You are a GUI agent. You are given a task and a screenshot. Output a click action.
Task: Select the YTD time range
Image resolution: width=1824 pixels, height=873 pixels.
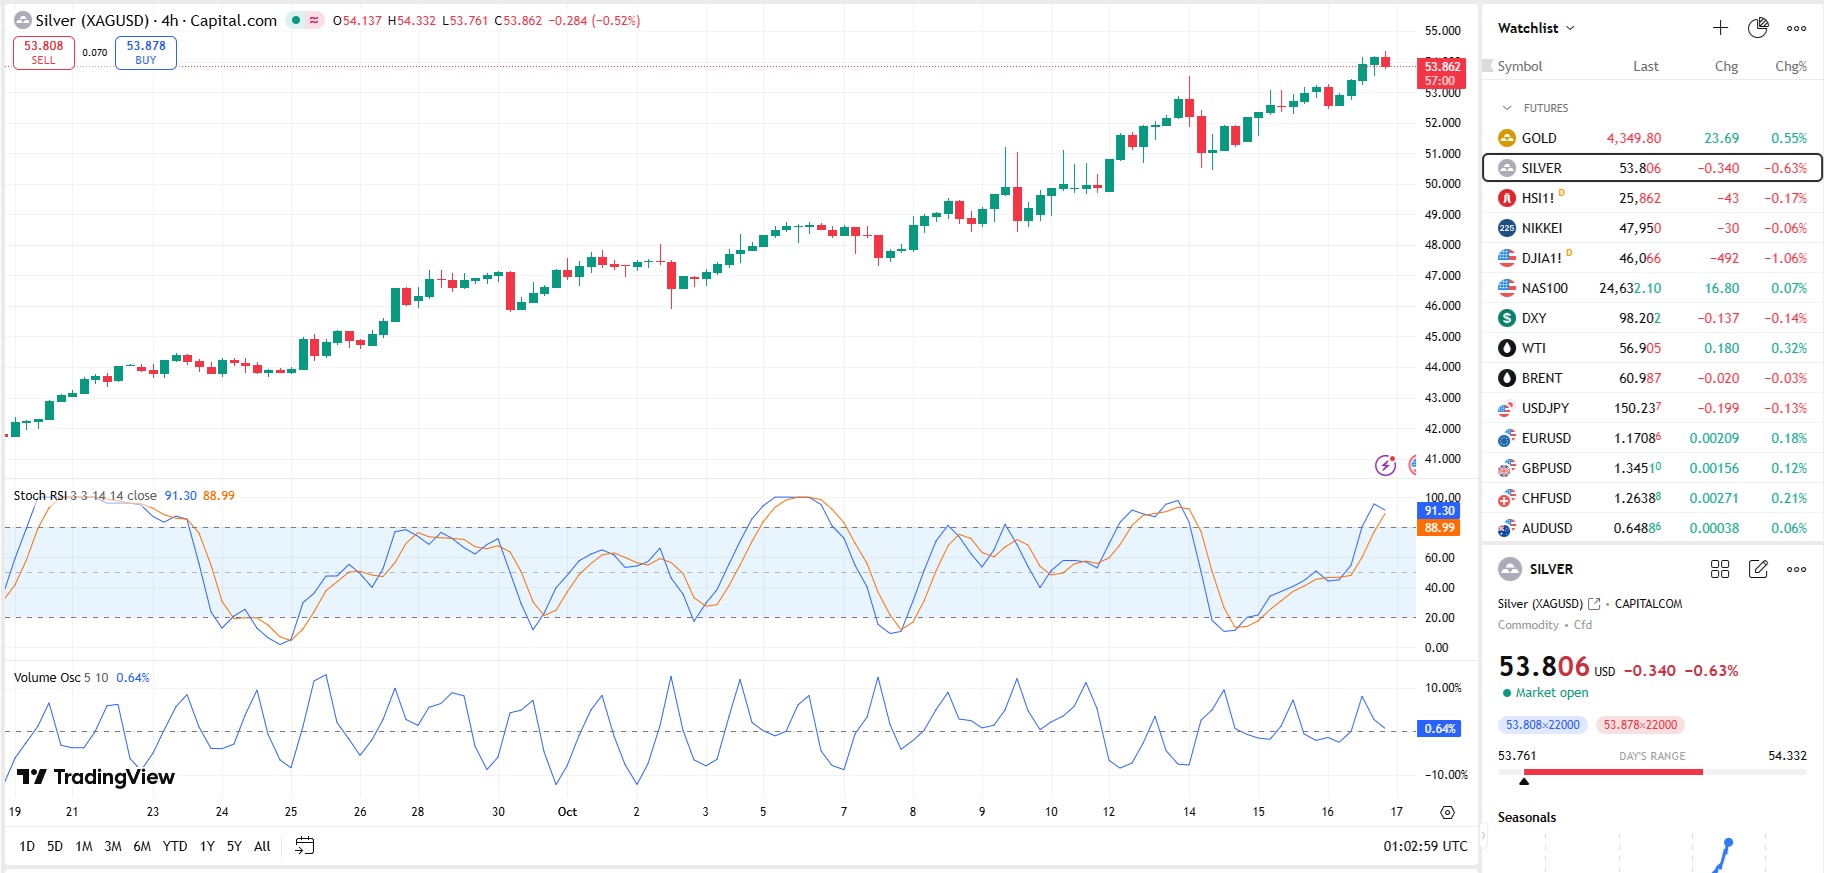[x=175, y=846]
